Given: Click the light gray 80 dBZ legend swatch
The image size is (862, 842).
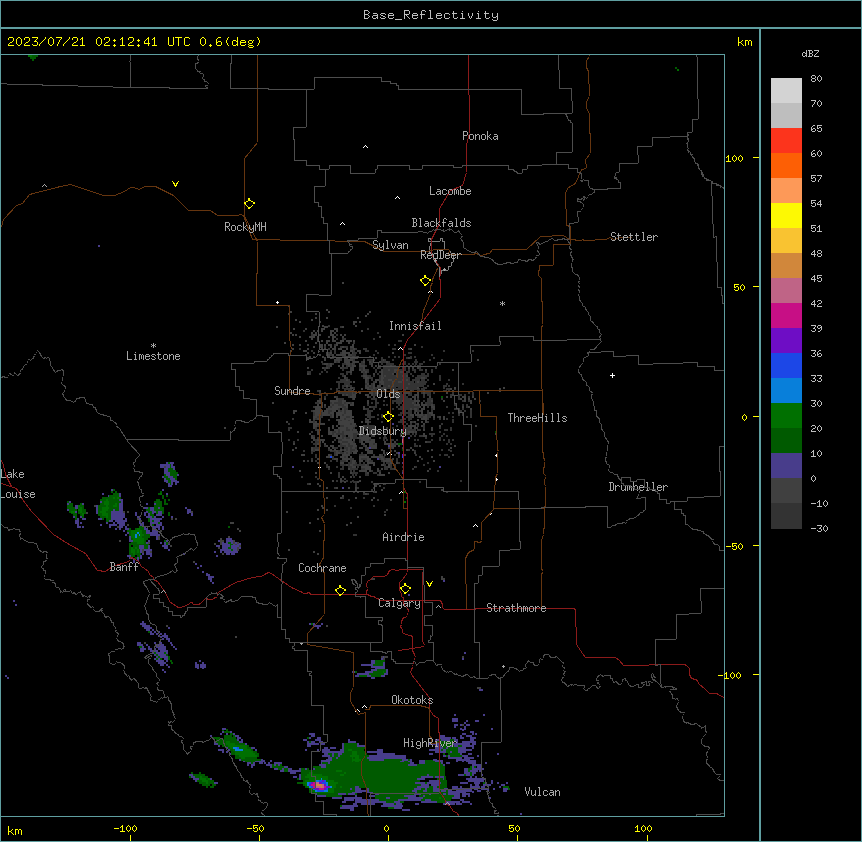Looking at the screenshot, I should (786, 91).
